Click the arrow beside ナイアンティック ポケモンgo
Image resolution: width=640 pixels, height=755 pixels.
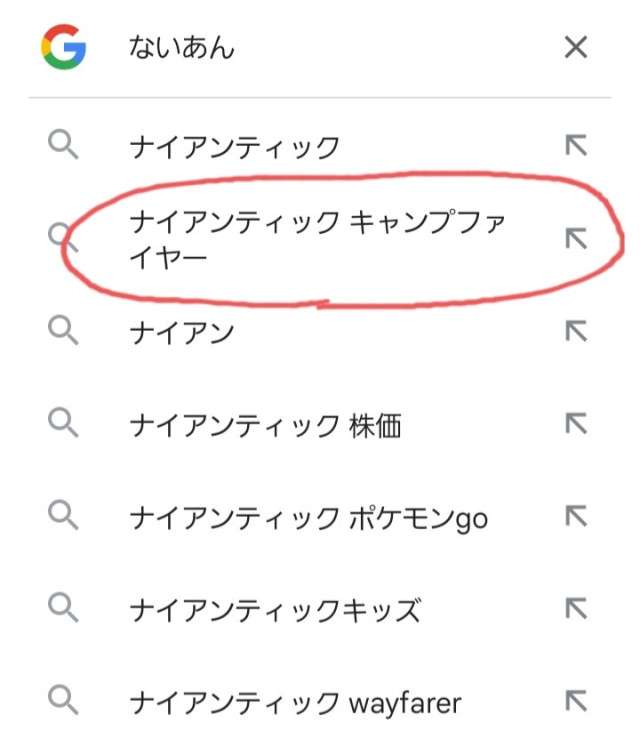[576, 517]
